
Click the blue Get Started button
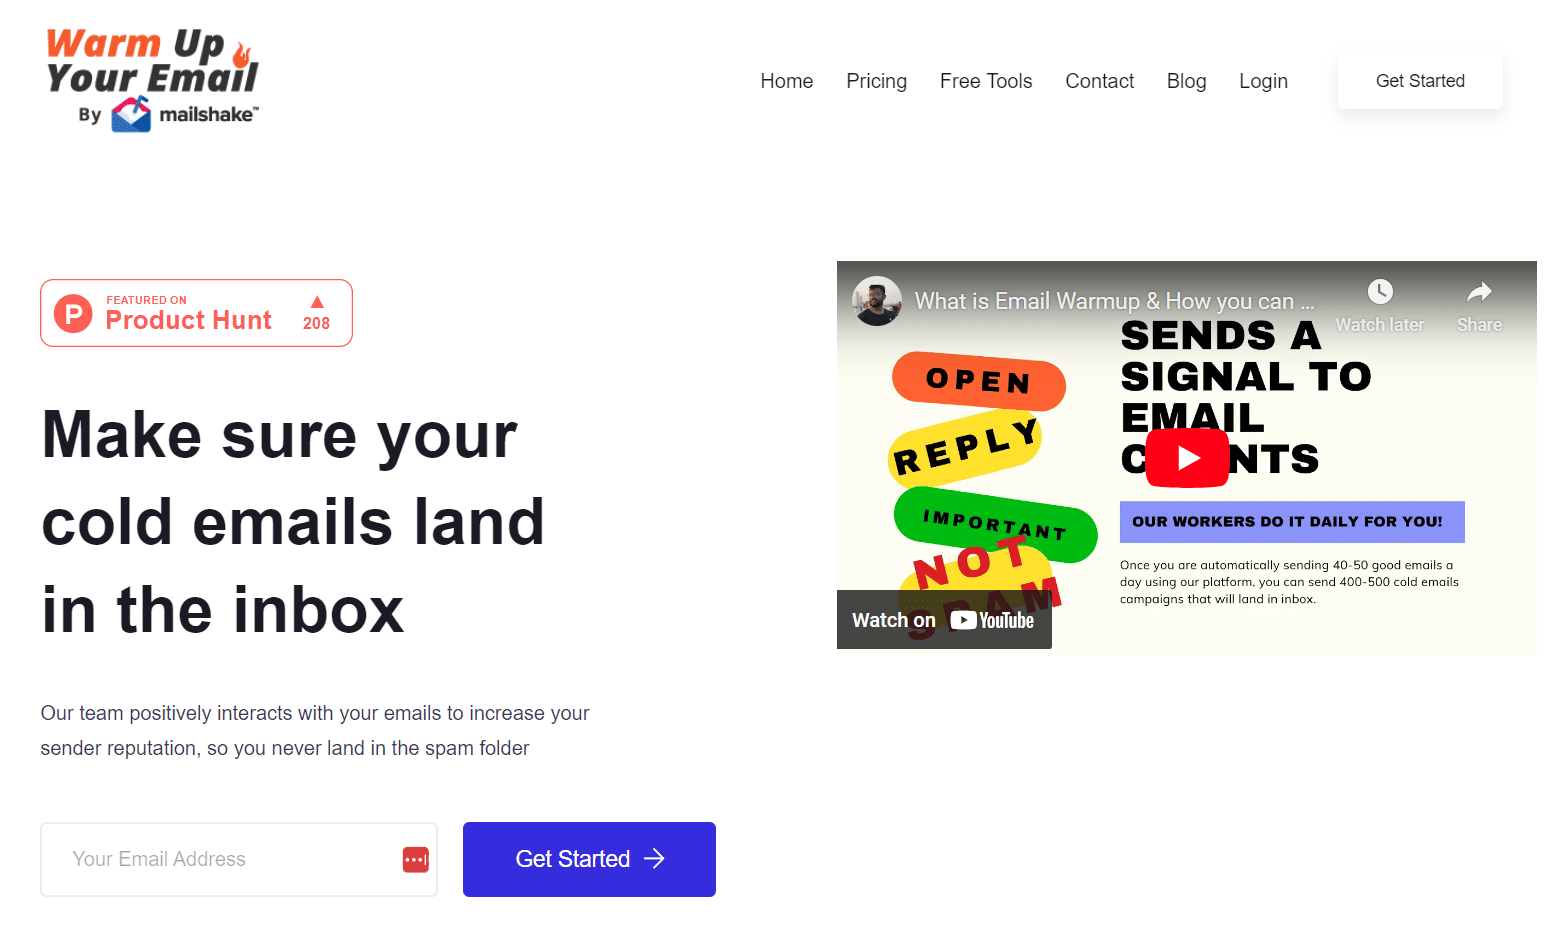(589, 859)
